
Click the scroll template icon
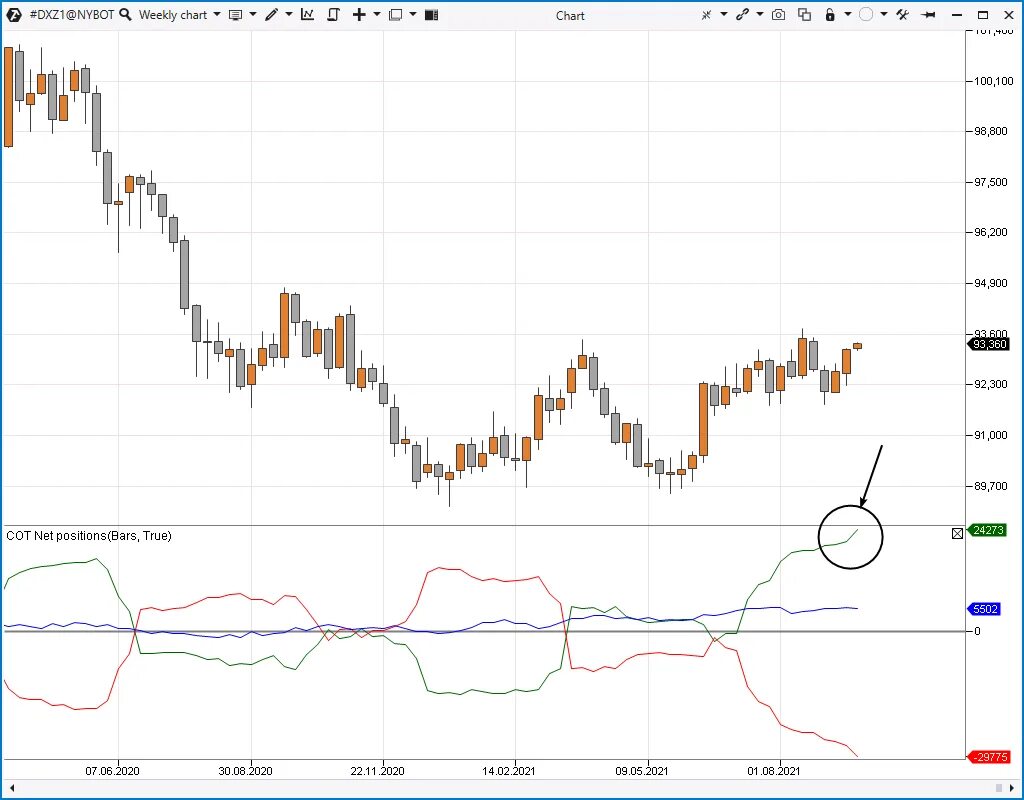point(333,14)
